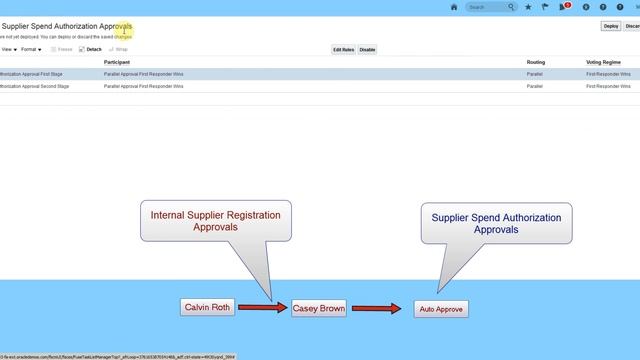Click Participant cell in Second Stage row
The width and height of the screenshot is (640, 360).
143,87
